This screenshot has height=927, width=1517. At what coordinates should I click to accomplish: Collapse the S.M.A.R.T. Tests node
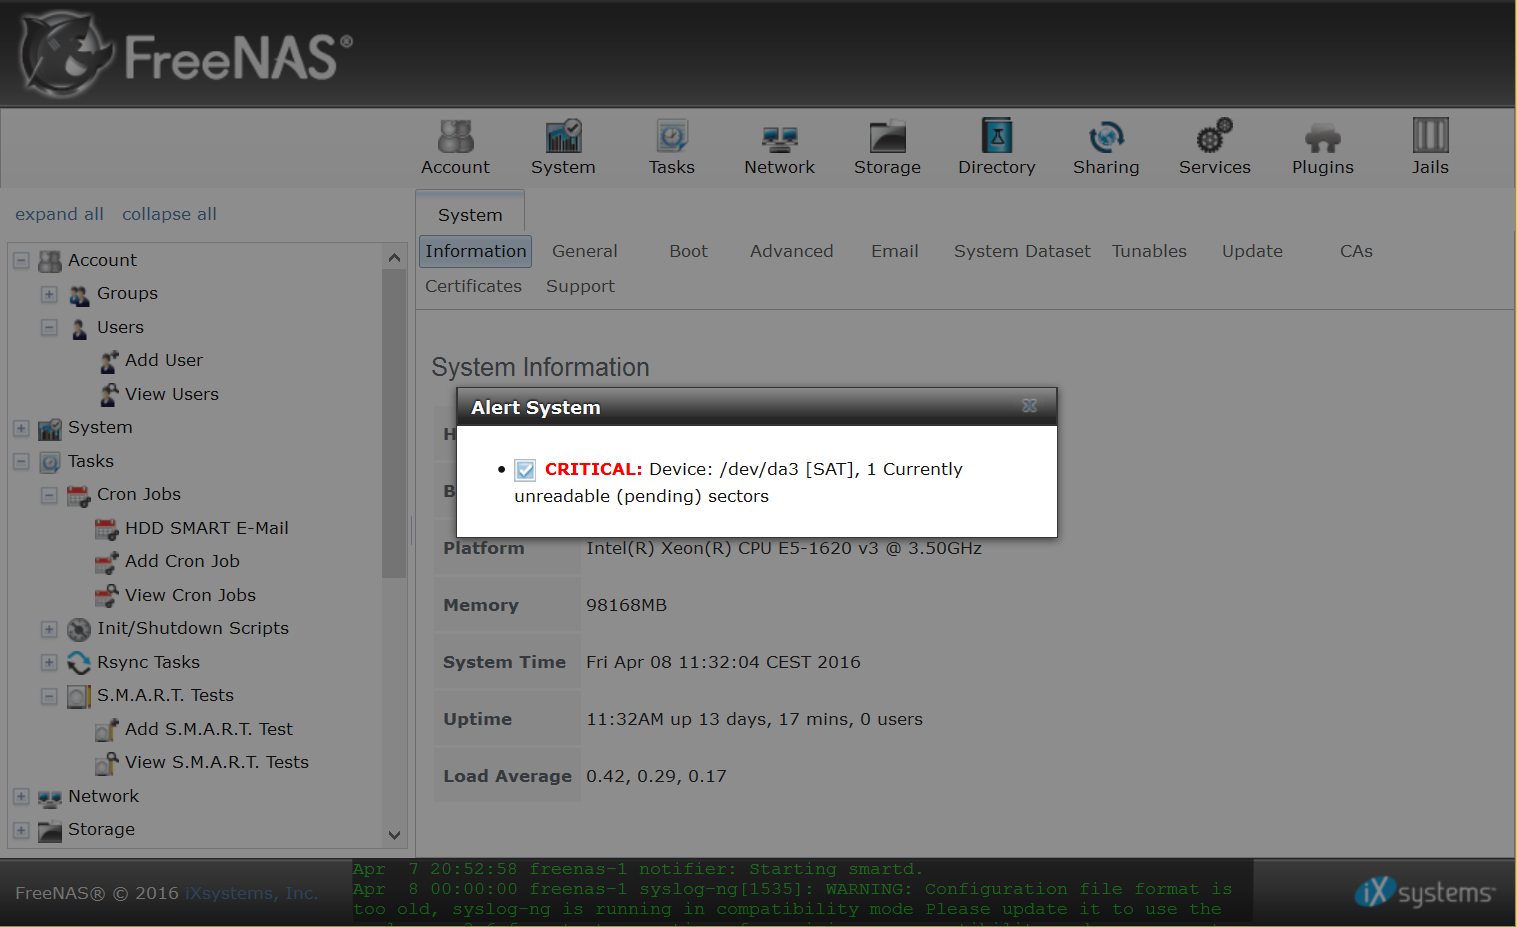tap(49, 696)
